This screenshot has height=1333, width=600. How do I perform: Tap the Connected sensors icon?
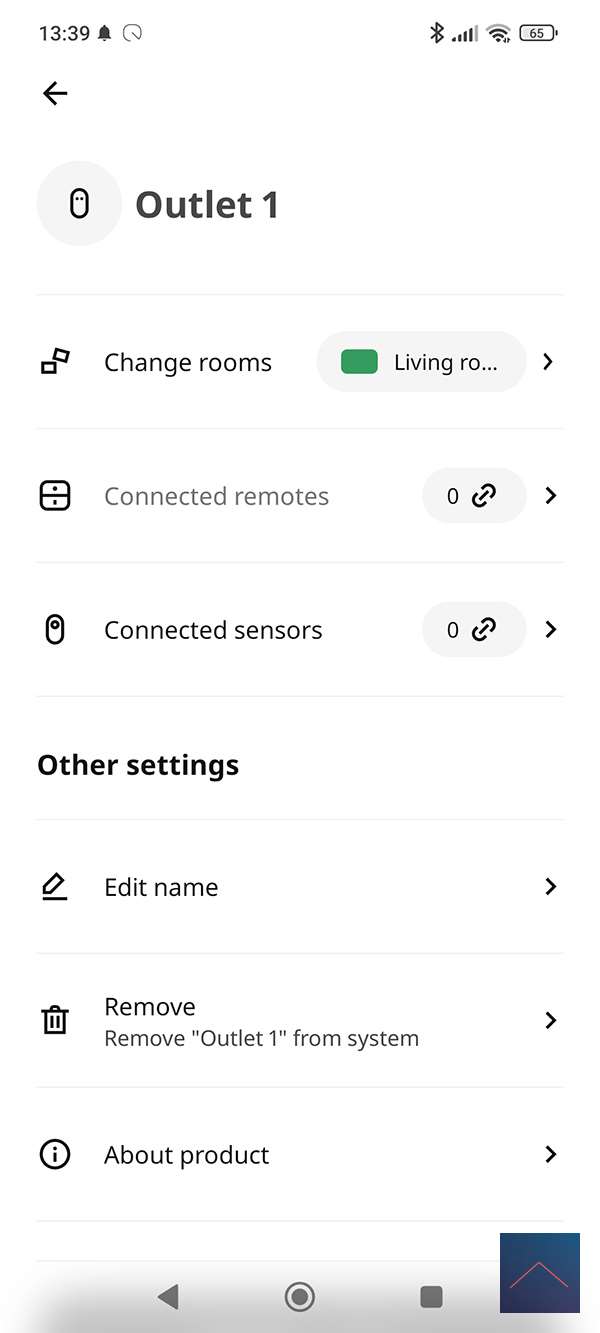(55, 630)
